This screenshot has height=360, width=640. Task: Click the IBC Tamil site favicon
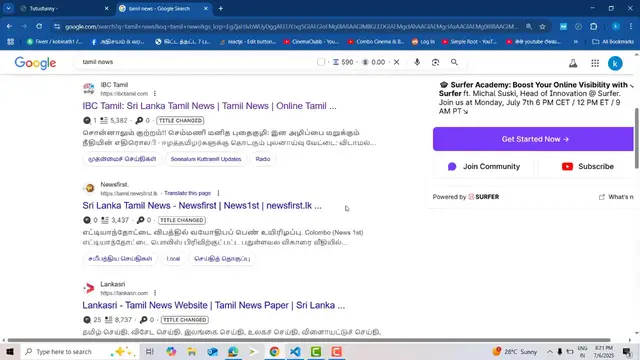point(89,89)
